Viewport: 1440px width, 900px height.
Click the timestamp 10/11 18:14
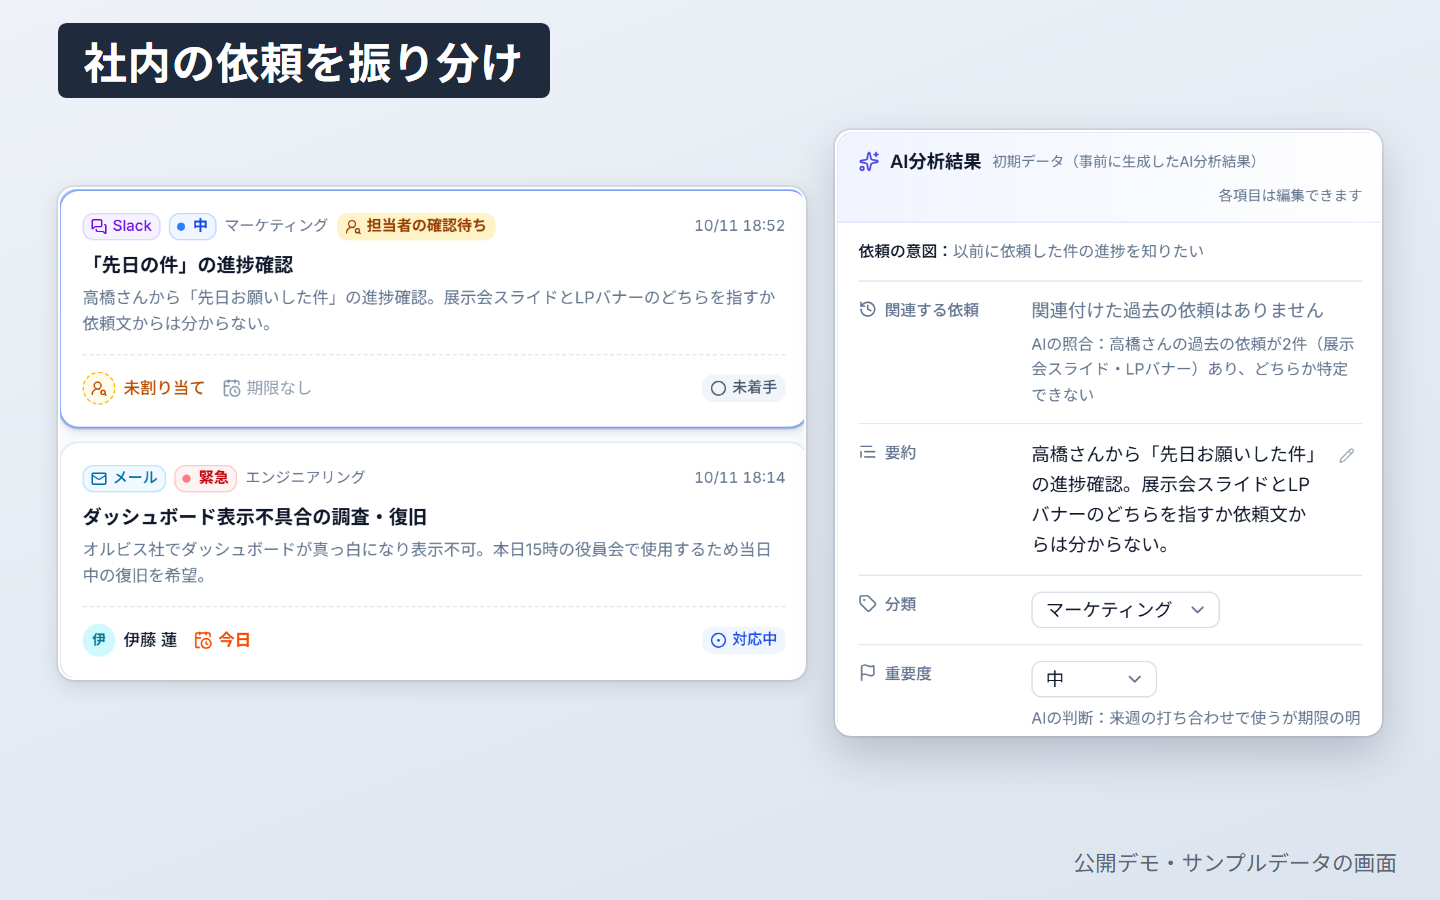[x=740, y=478]
